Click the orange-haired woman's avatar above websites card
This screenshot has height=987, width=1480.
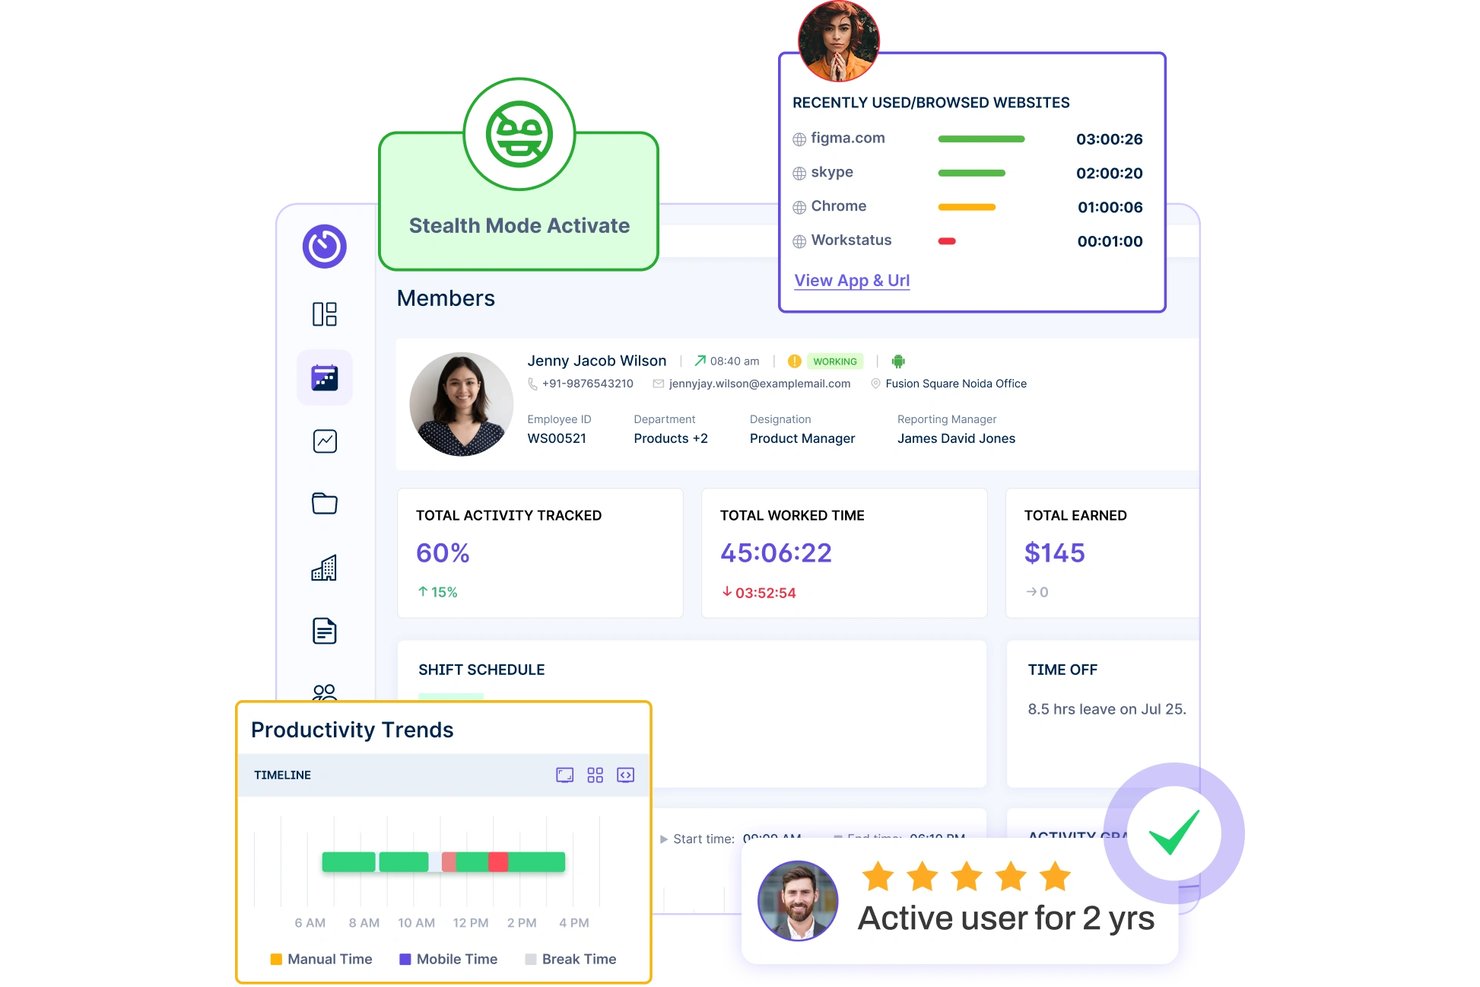pyautogui.click(x=839, y=40)
